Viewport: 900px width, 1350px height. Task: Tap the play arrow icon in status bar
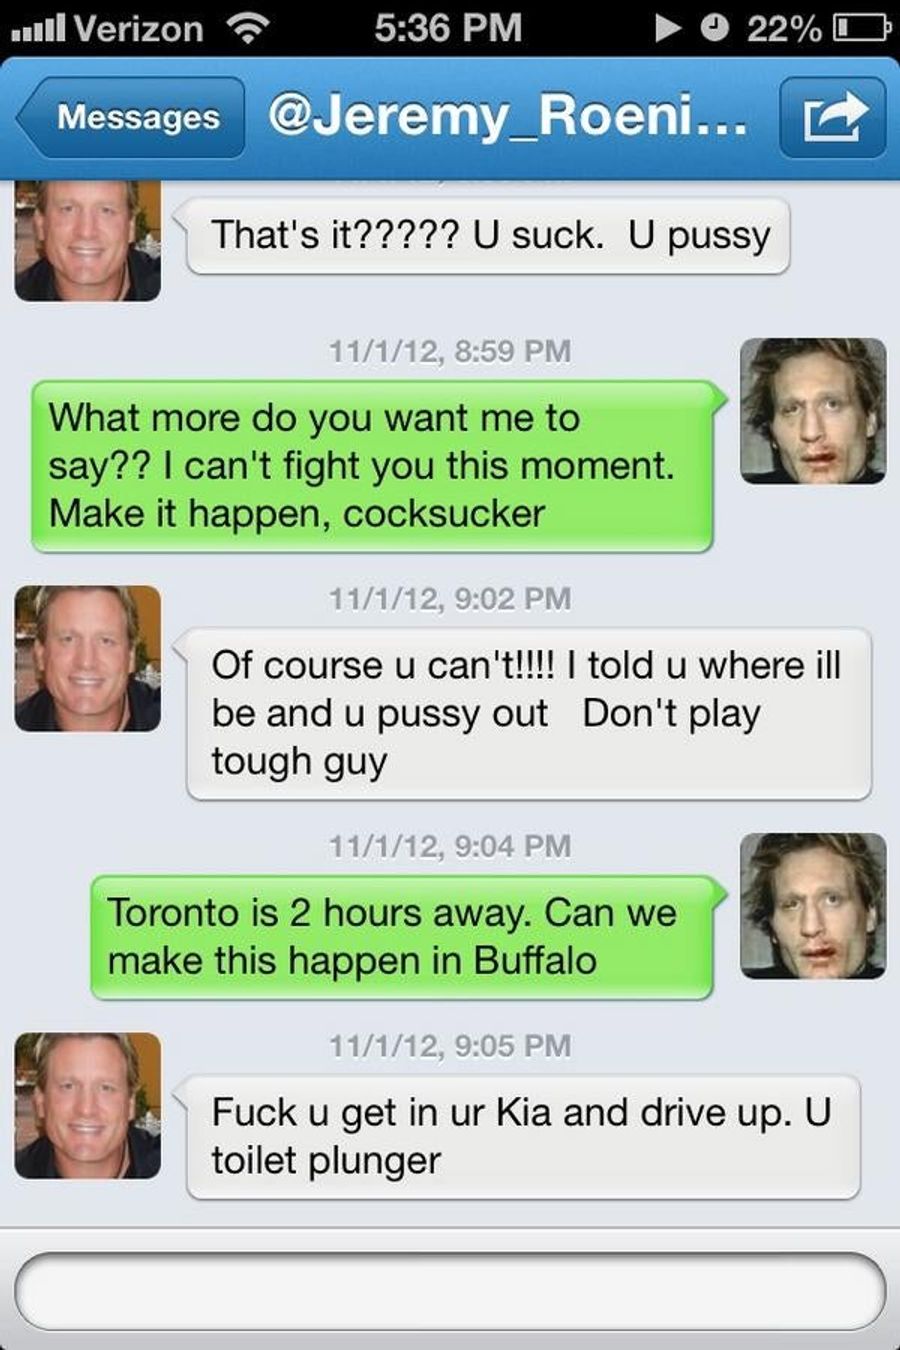(x=668, y=28)
